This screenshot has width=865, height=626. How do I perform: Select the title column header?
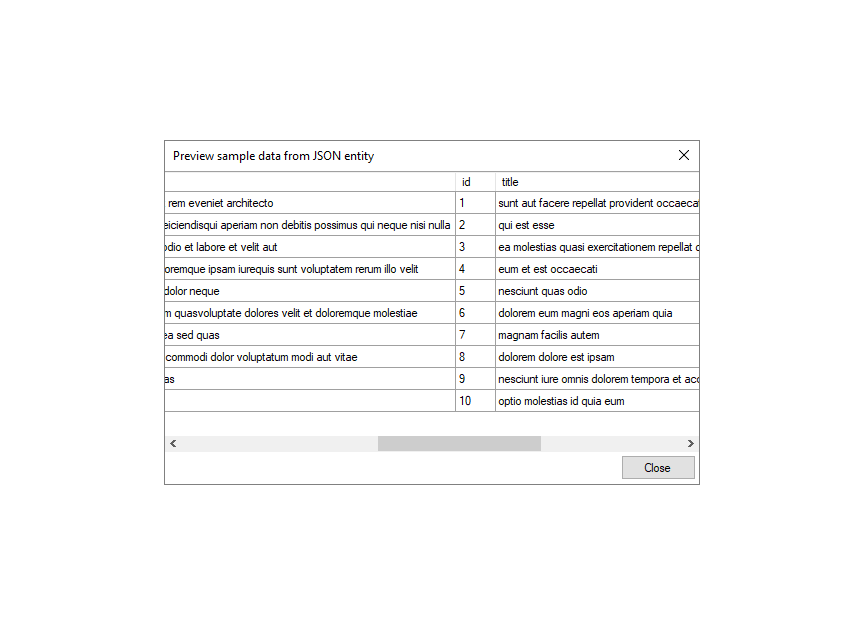pyautogui.click(x=596, y=182)
